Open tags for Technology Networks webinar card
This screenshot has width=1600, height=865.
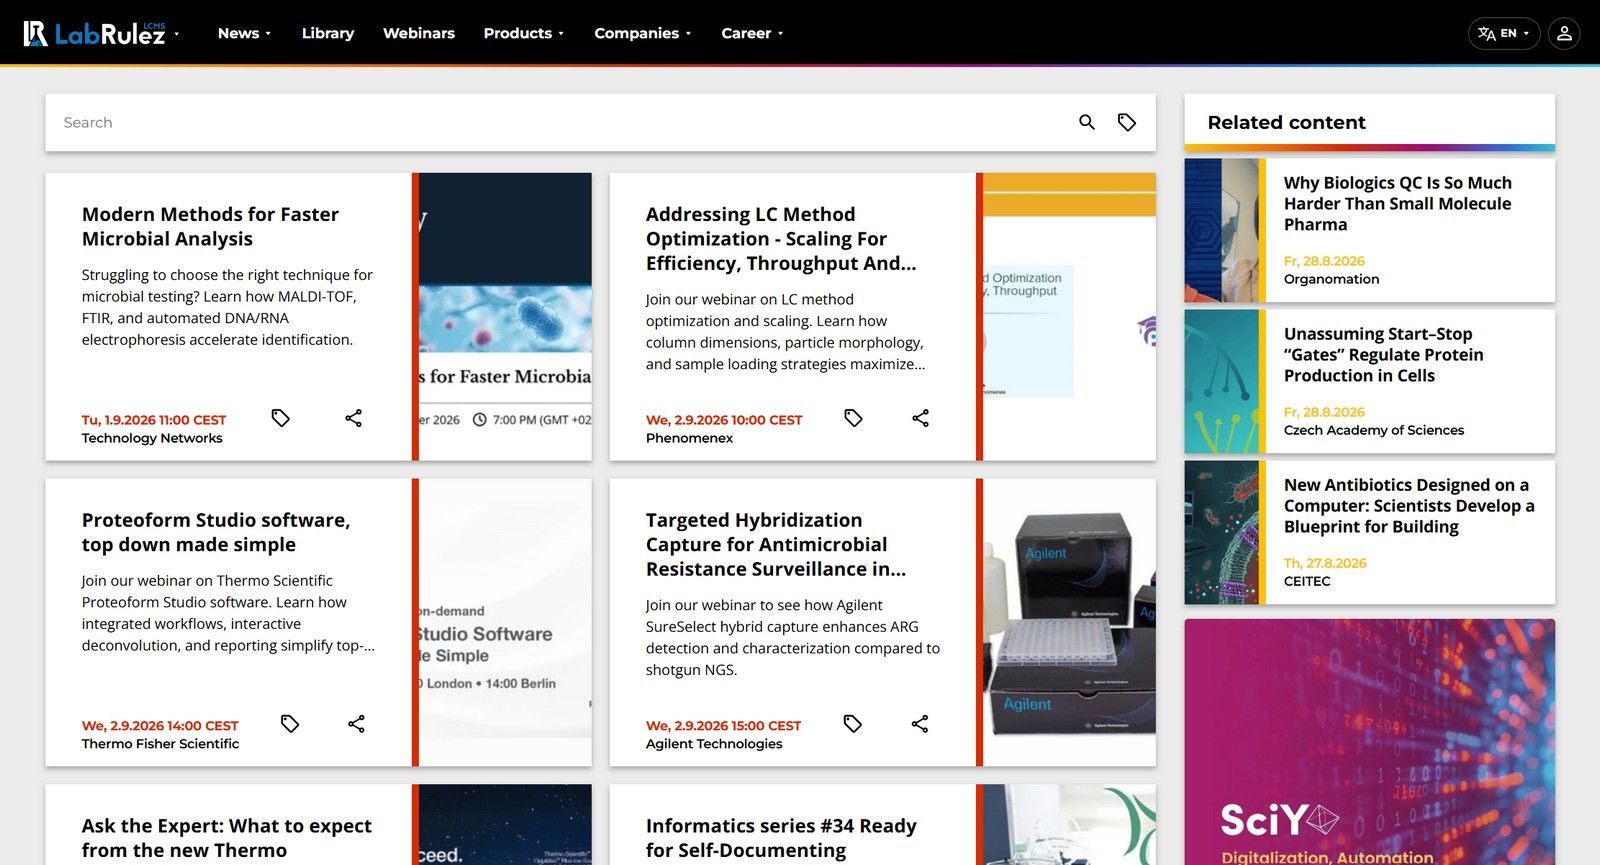pos(281,418)
